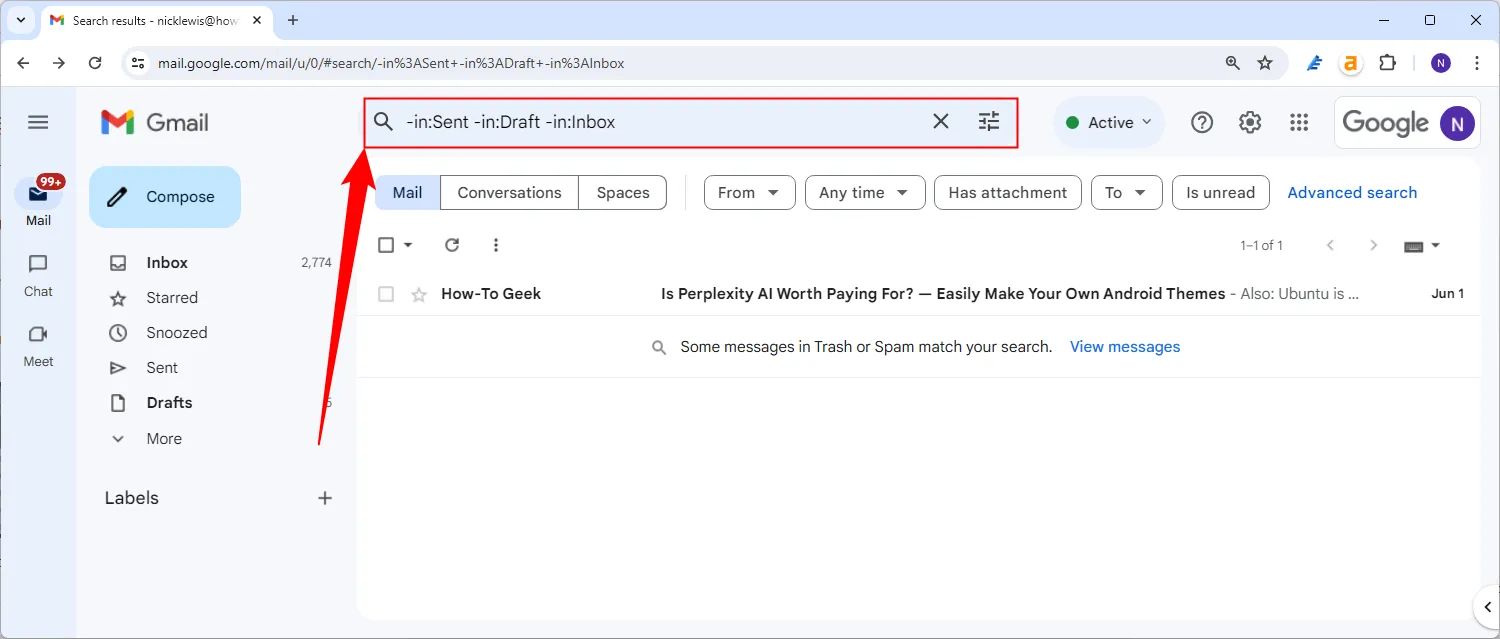Toggle the Is unread filter chip

point(1220,193)
